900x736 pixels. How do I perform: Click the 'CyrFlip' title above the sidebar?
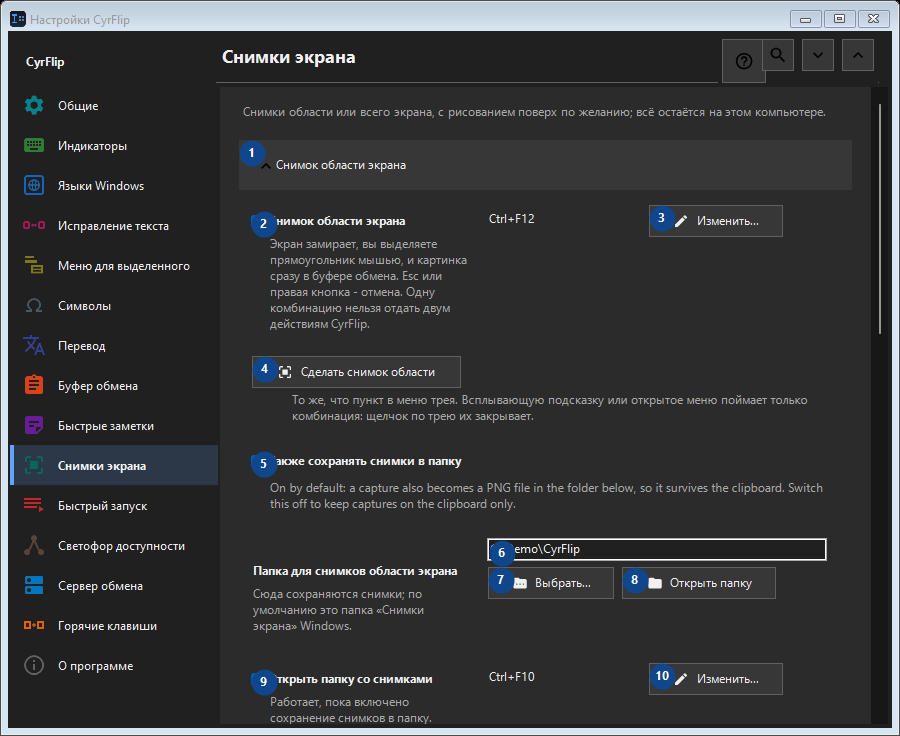pos(45,62)
